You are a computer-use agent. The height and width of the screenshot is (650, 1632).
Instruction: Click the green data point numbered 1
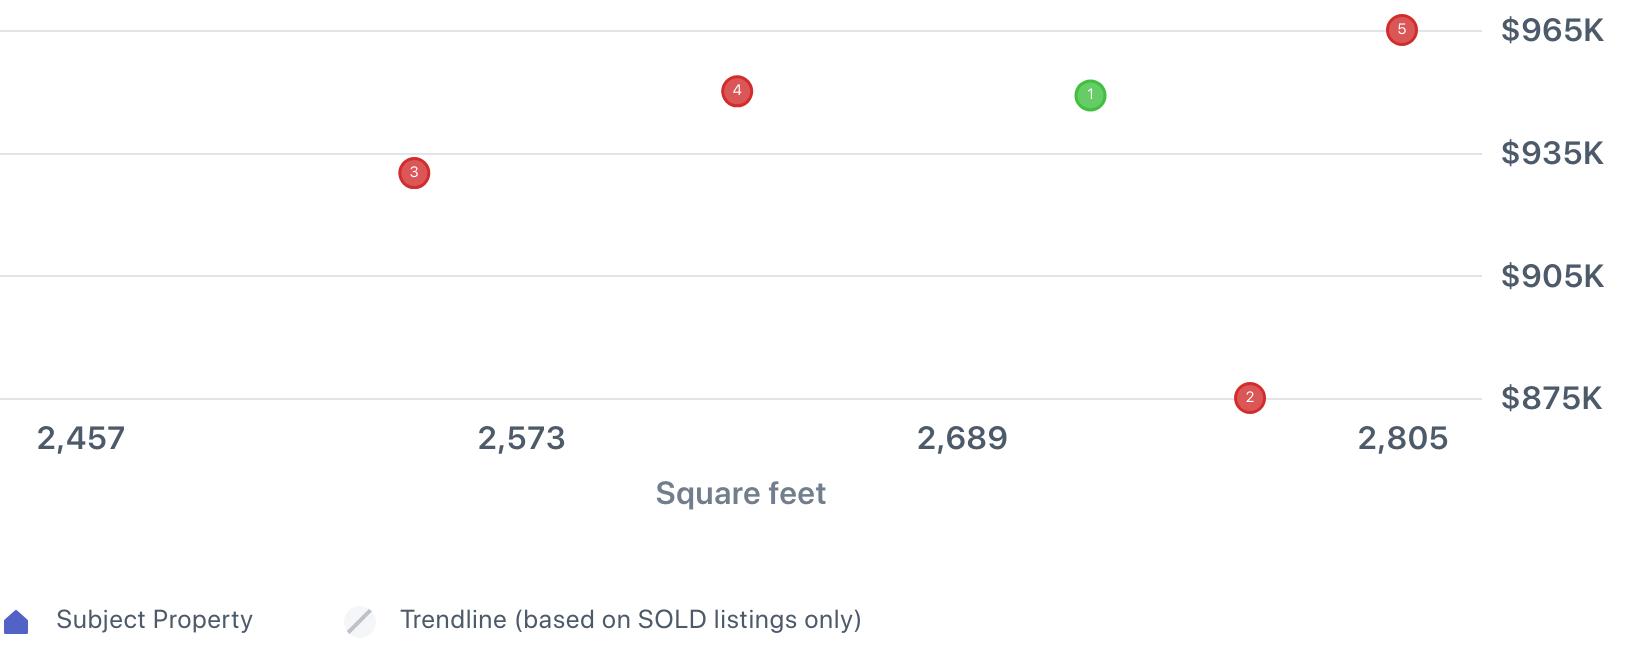coord(1090,96)
